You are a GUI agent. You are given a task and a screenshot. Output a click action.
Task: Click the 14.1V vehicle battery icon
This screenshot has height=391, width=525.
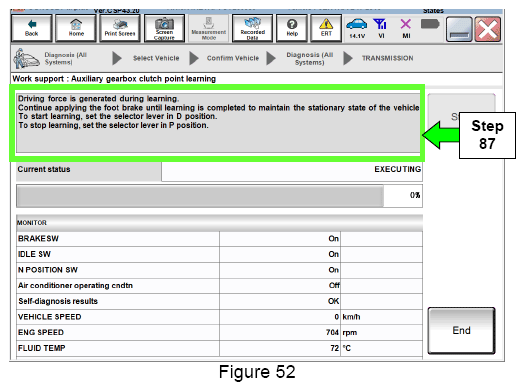pos(357,28)
